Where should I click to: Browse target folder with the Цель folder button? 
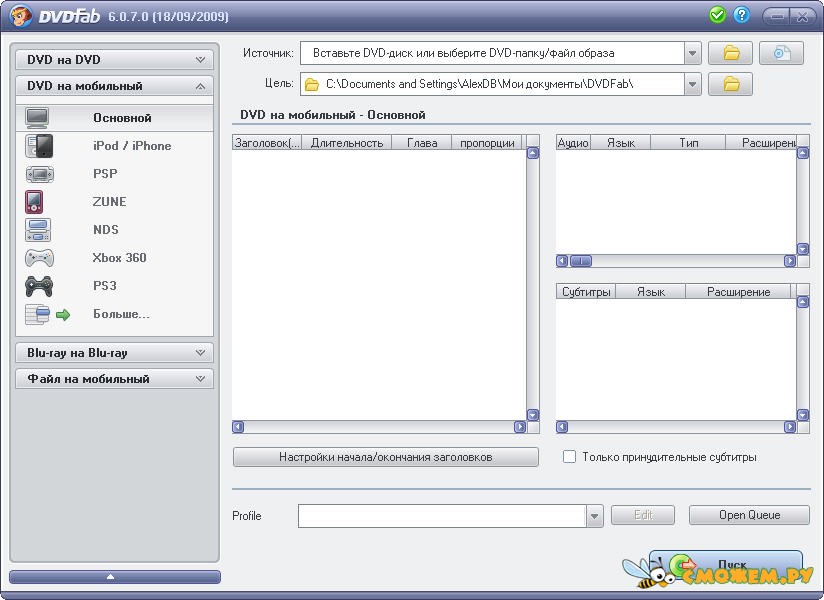pos(730,84)
